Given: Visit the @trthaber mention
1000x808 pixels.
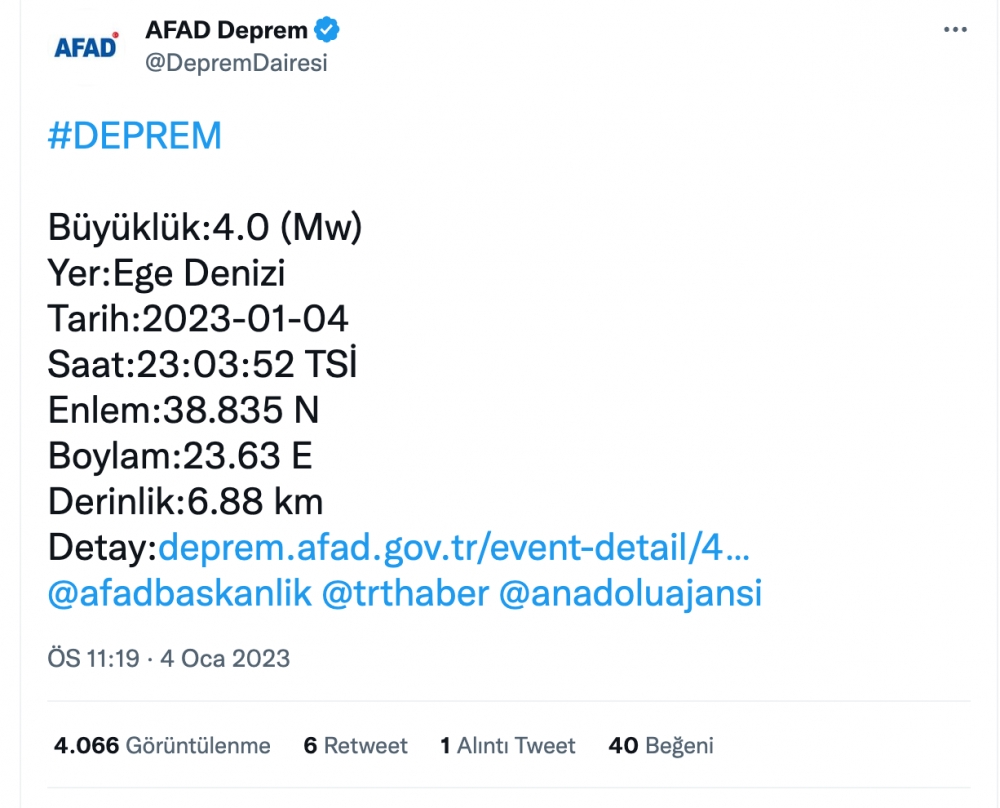Looking at the screenshot, I should 405,593.
